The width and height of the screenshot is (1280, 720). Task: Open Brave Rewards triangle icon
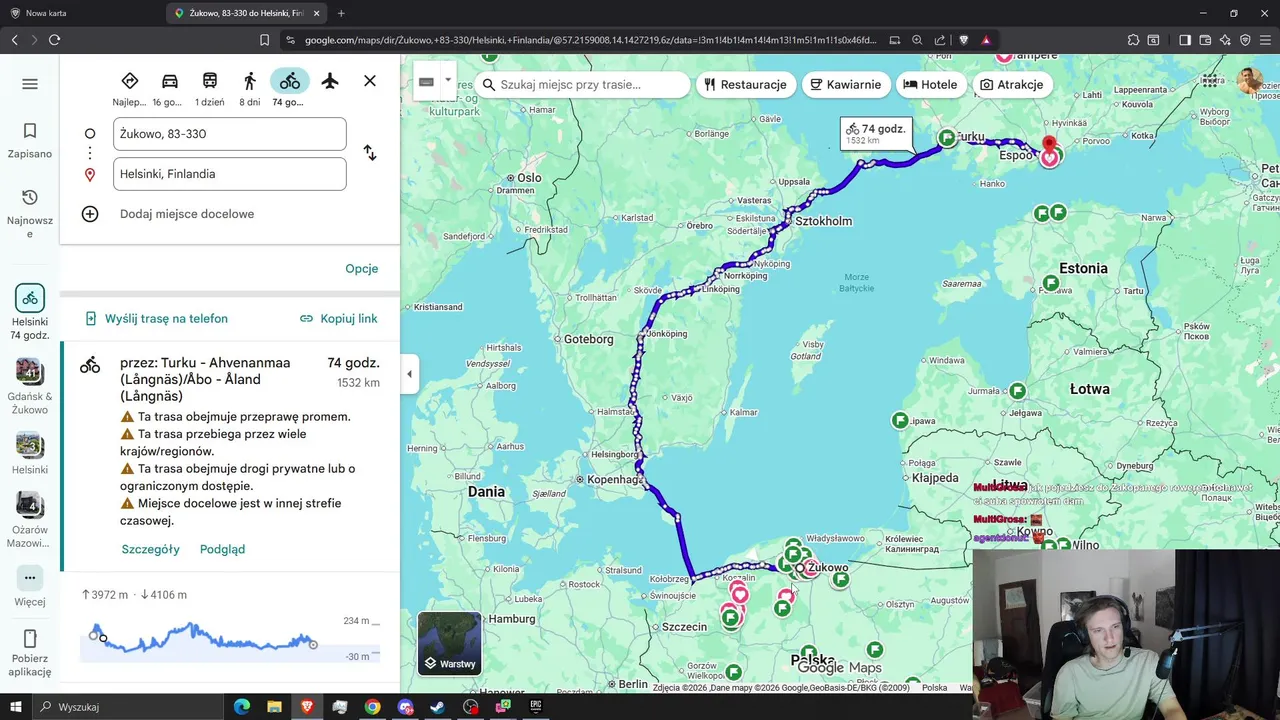(986, 40)
